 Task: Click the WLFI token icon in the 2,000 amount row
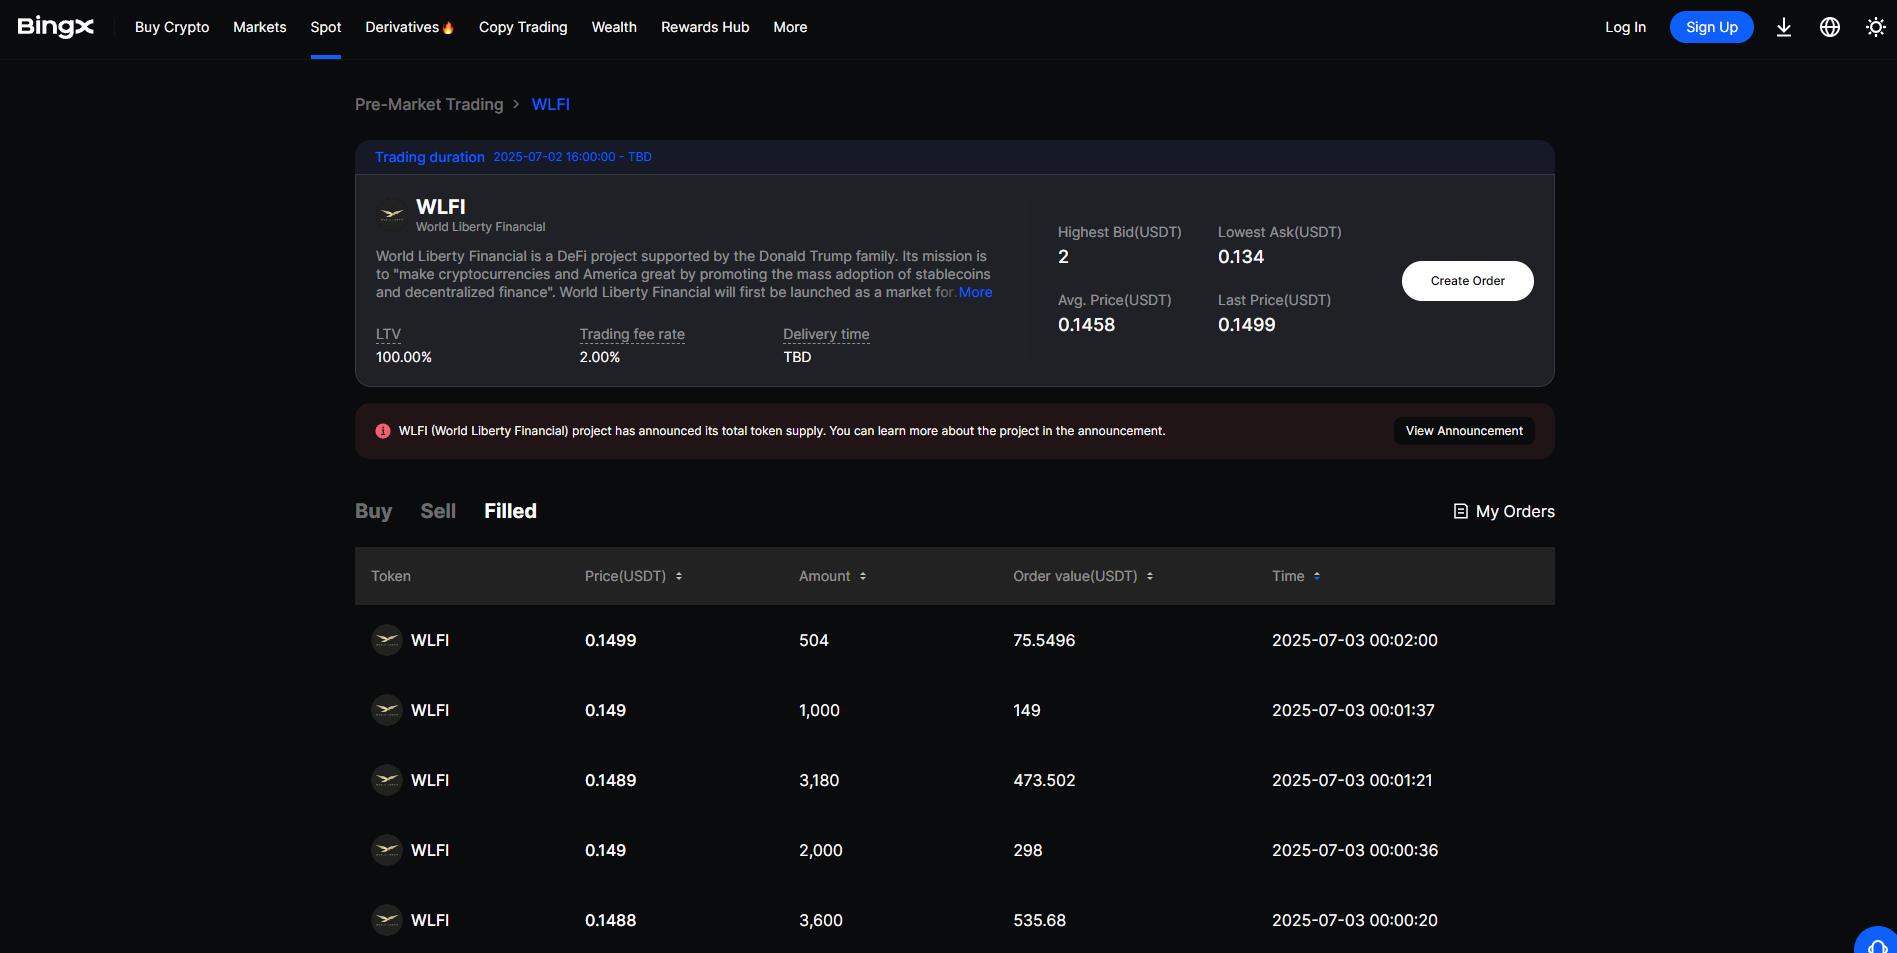point(387,850)
